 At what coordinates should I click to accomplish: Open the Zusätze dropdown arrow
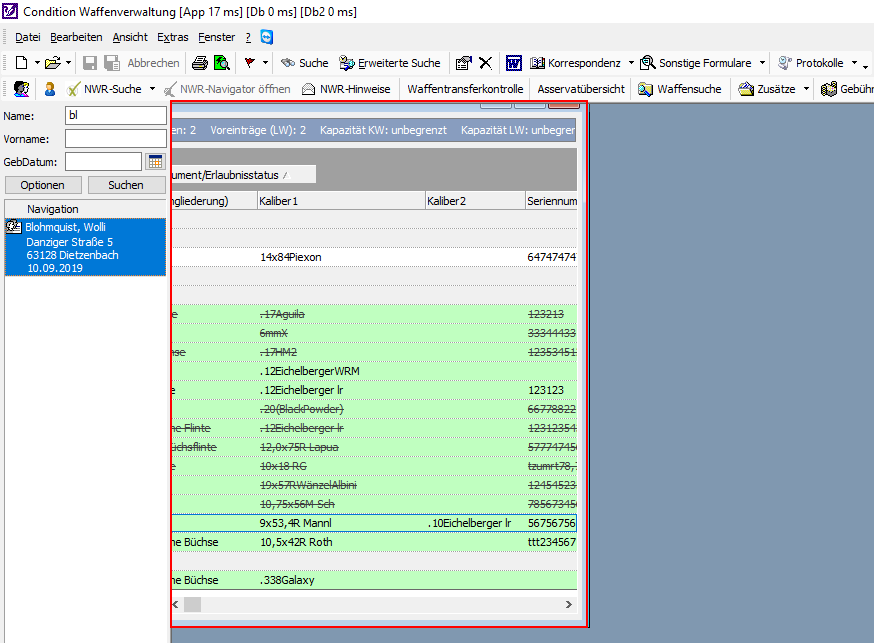click(805, 89)
